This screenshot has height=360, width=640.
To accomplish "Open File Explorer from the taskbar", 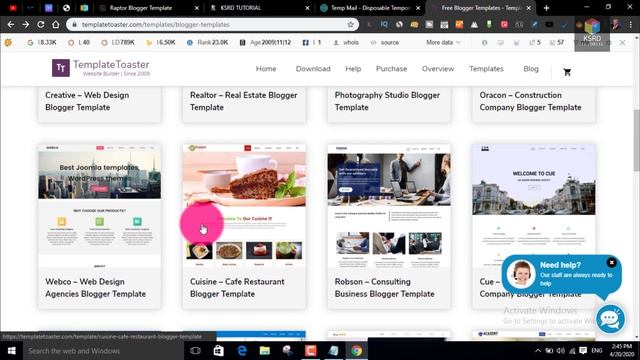I will (x=264, y=351).
